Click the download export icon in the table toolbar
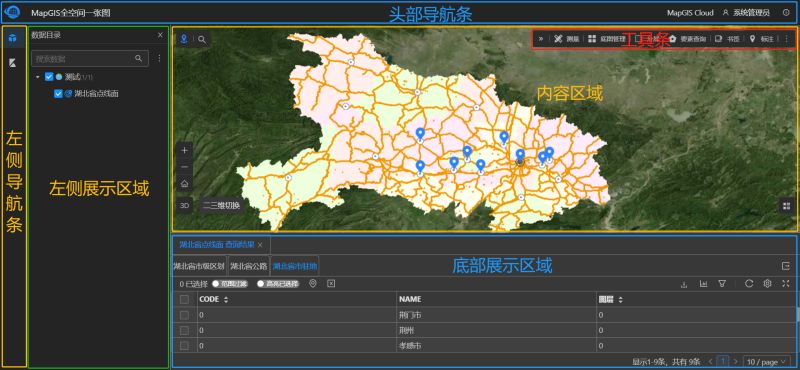800x370 pixels. point(684,284)
